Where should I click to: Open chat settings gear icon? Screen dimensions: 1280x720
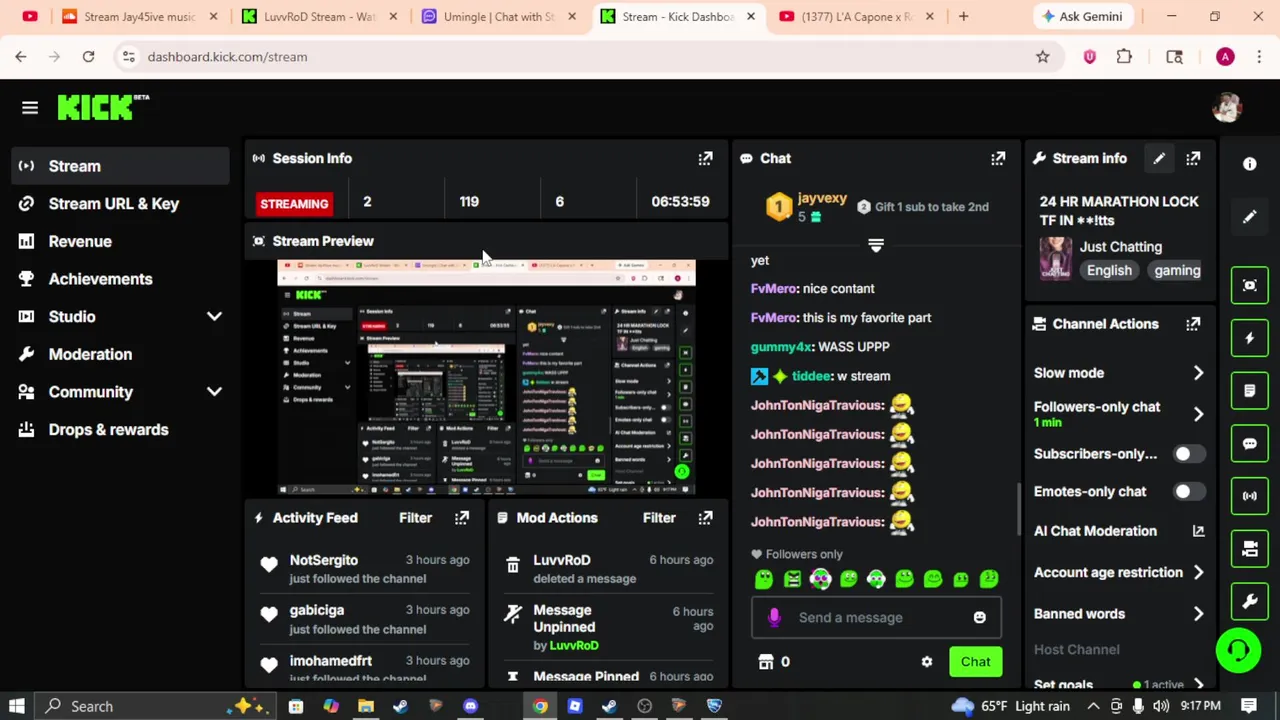tap(927, 662)
